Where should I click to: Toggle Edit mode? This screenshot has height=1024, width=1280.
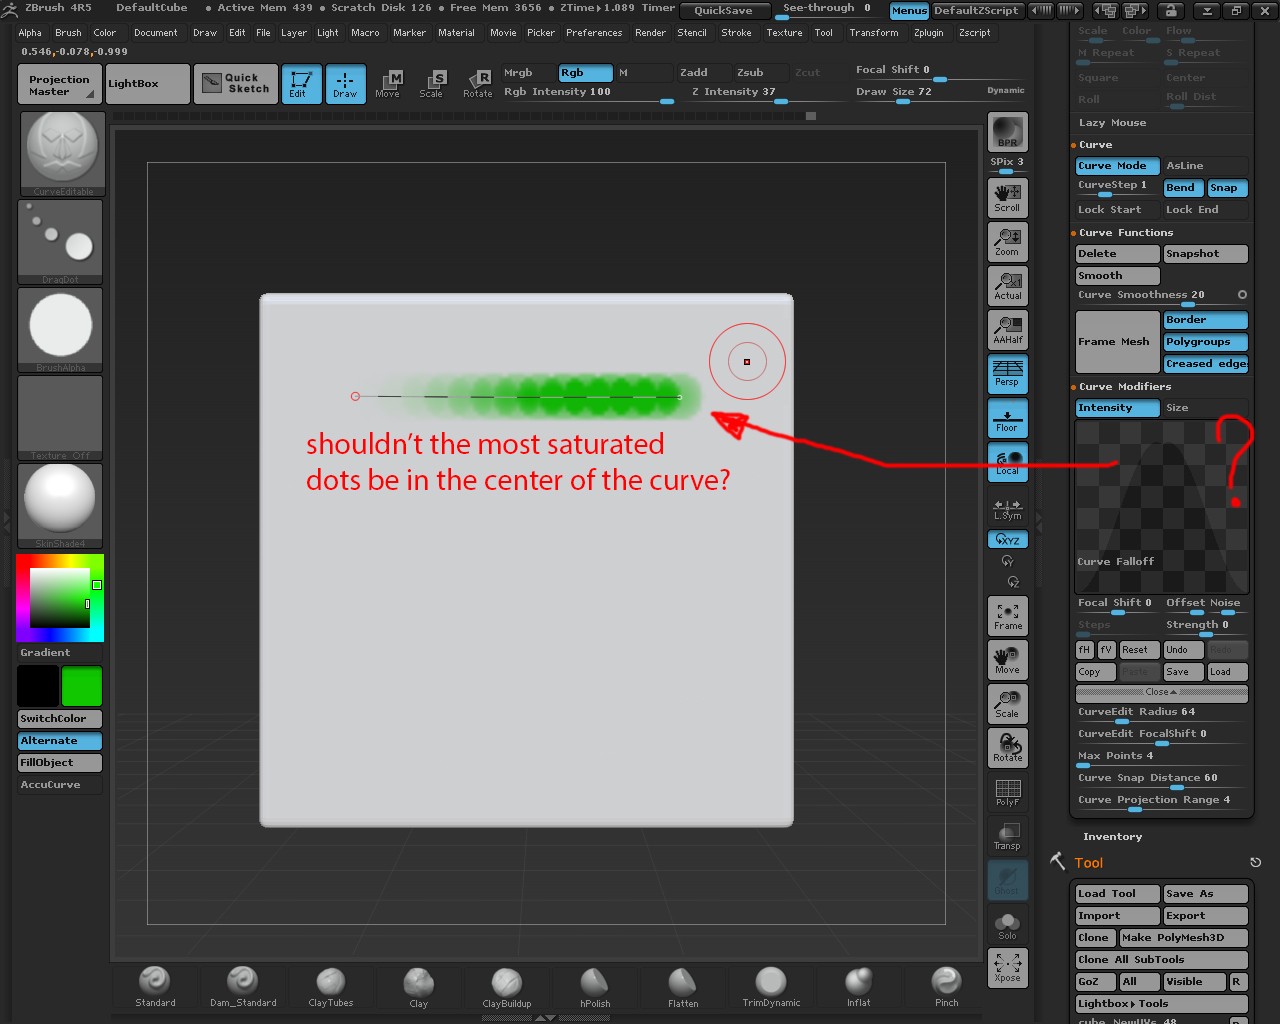coord(302,84)
